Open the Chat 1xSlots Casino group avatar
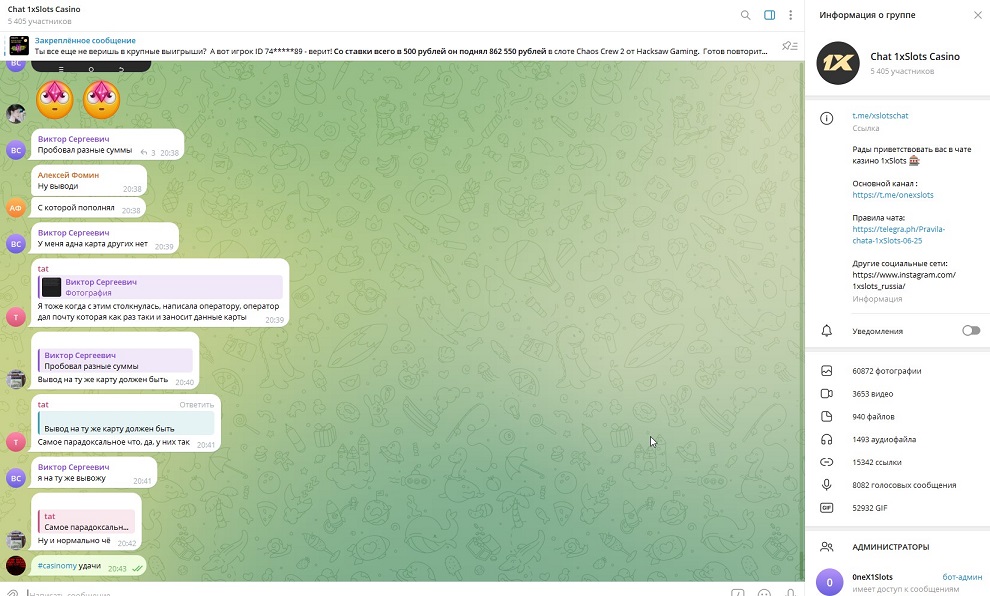 click(838, 63)
